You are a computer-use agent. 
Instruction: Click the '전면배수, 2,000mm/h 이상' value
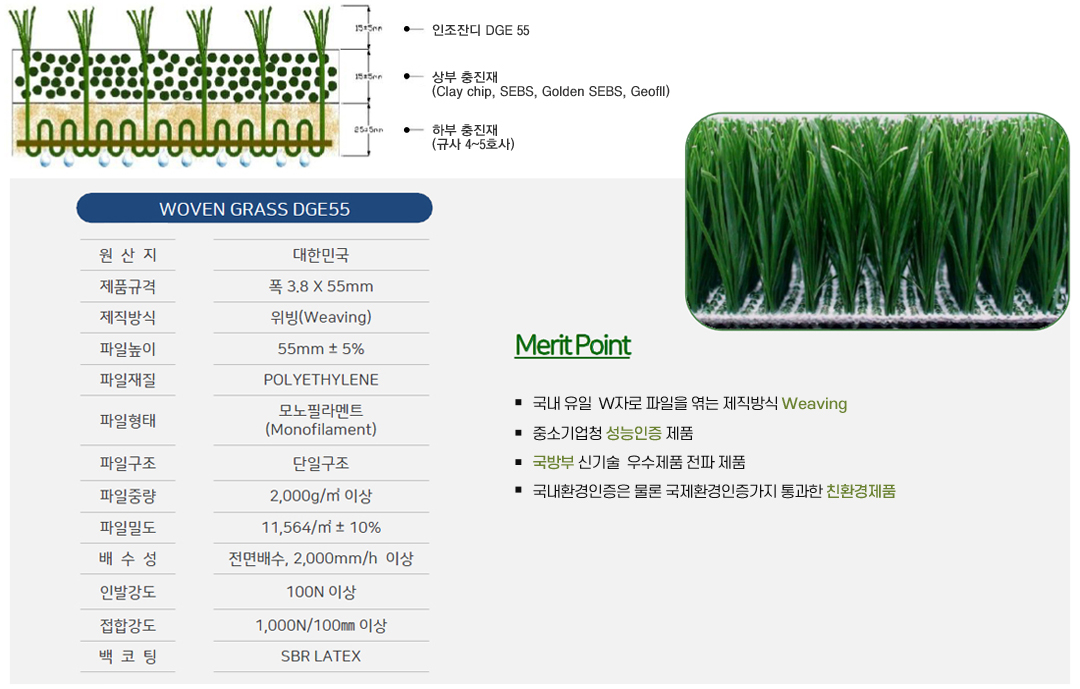tap(321, 558)
